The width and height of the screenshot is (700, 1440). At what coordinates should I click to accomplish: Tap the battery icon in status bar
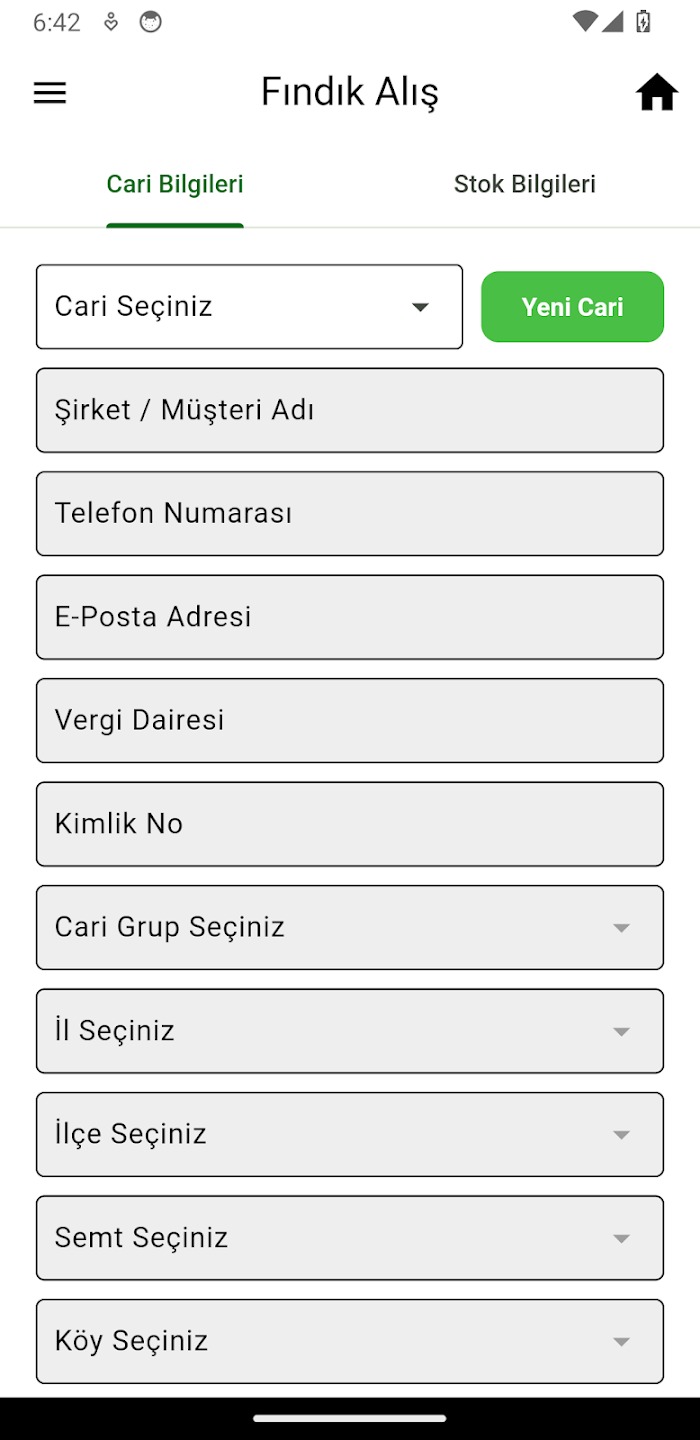644,22
